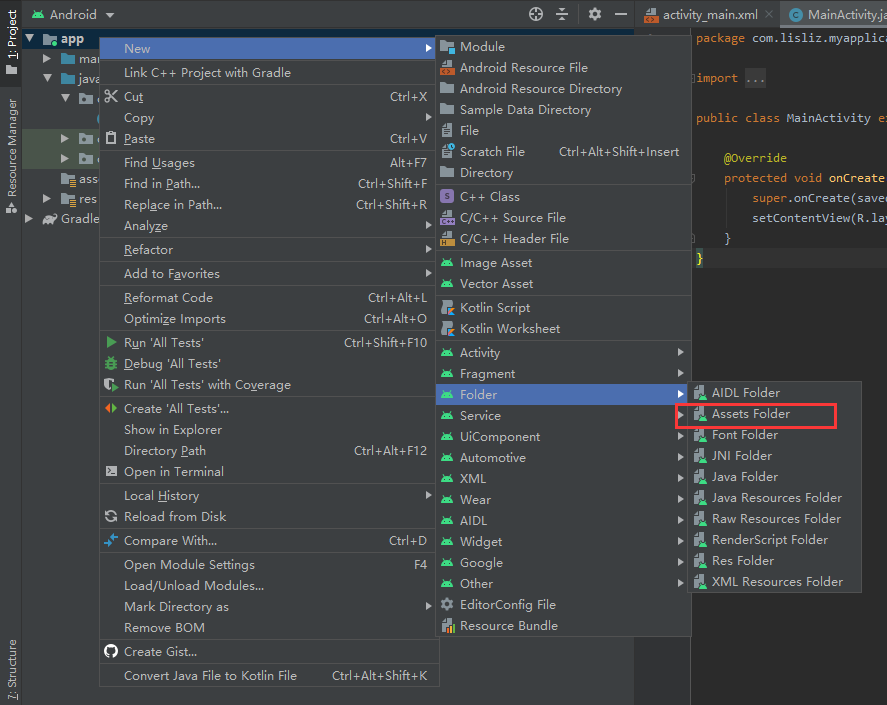Collapse the java folder node
This screenshot has height=705, width=887.
pos(48,78)
